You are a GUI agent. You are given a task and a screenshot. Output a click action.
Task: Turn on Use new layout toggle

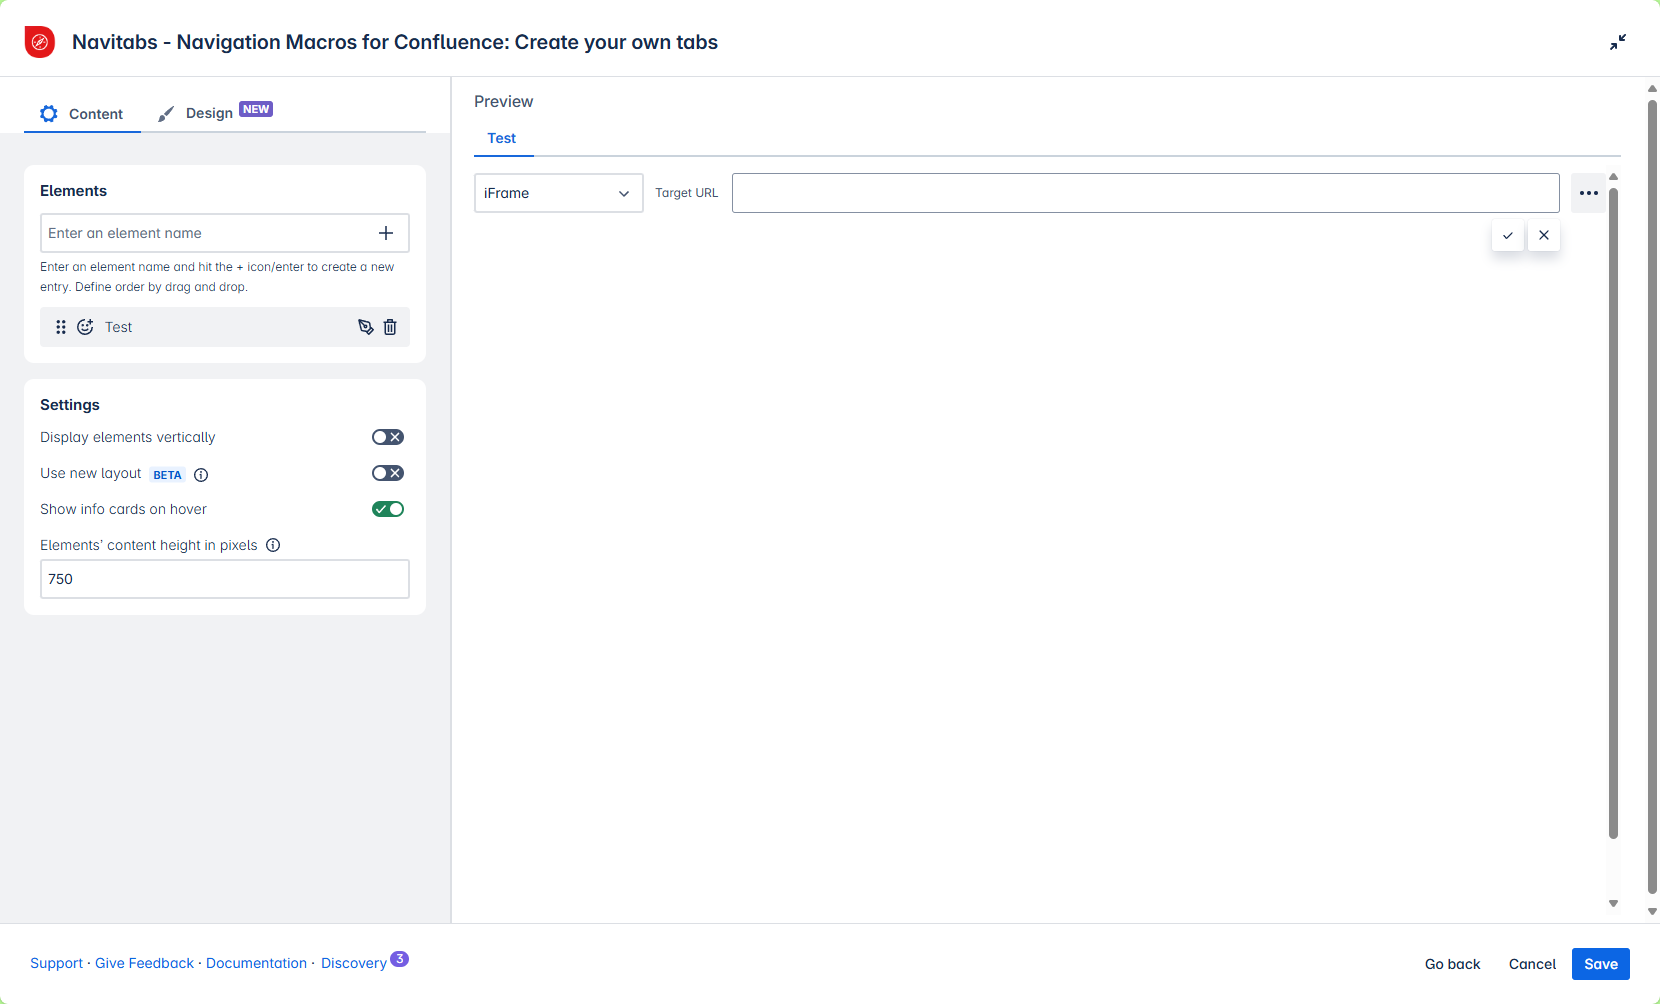(x=388, y=473)
